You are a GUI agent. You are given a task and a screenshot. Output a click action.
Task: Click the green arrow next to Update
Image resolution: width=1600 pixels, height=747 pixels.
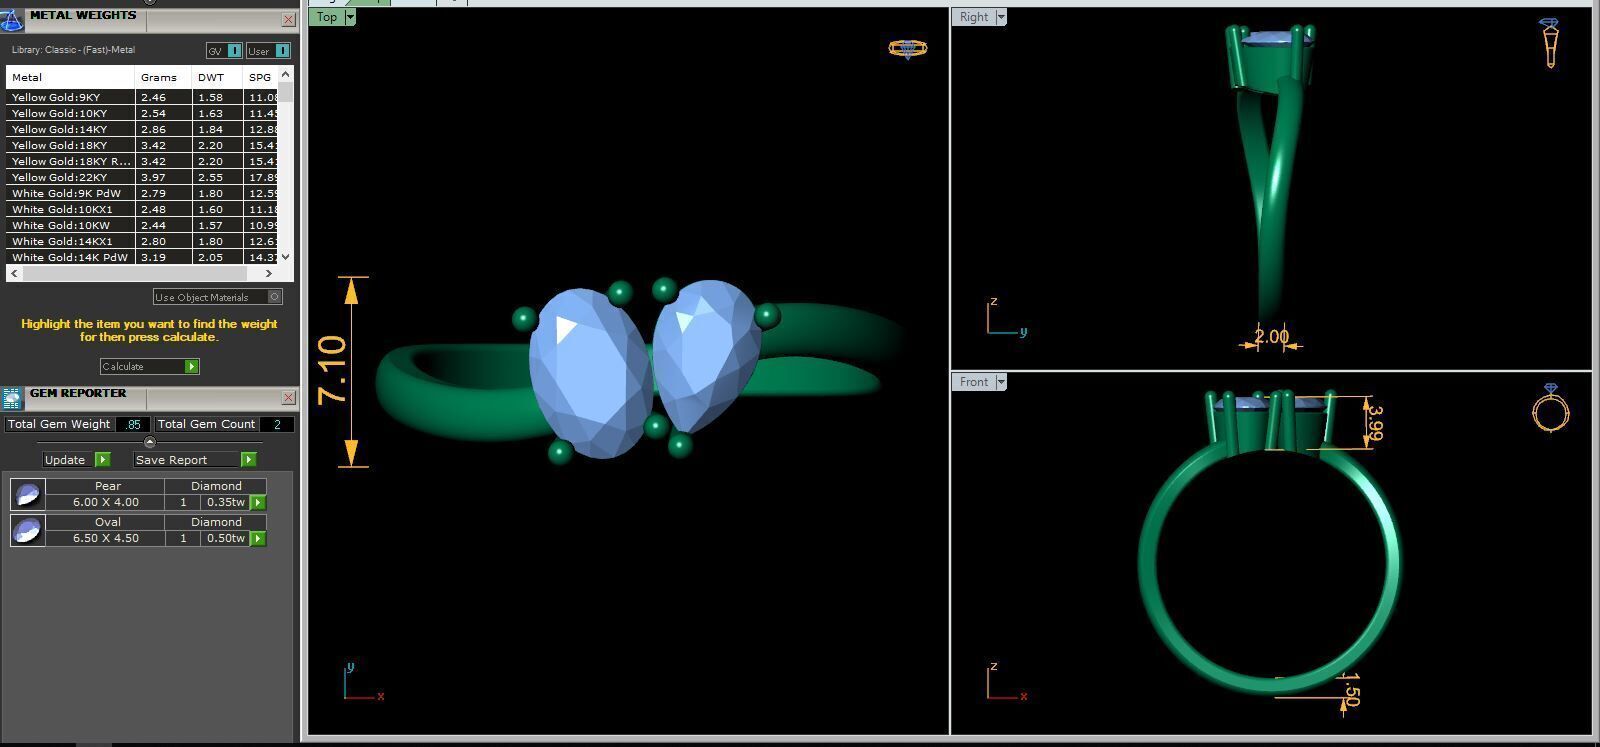[x=102, y=460]
